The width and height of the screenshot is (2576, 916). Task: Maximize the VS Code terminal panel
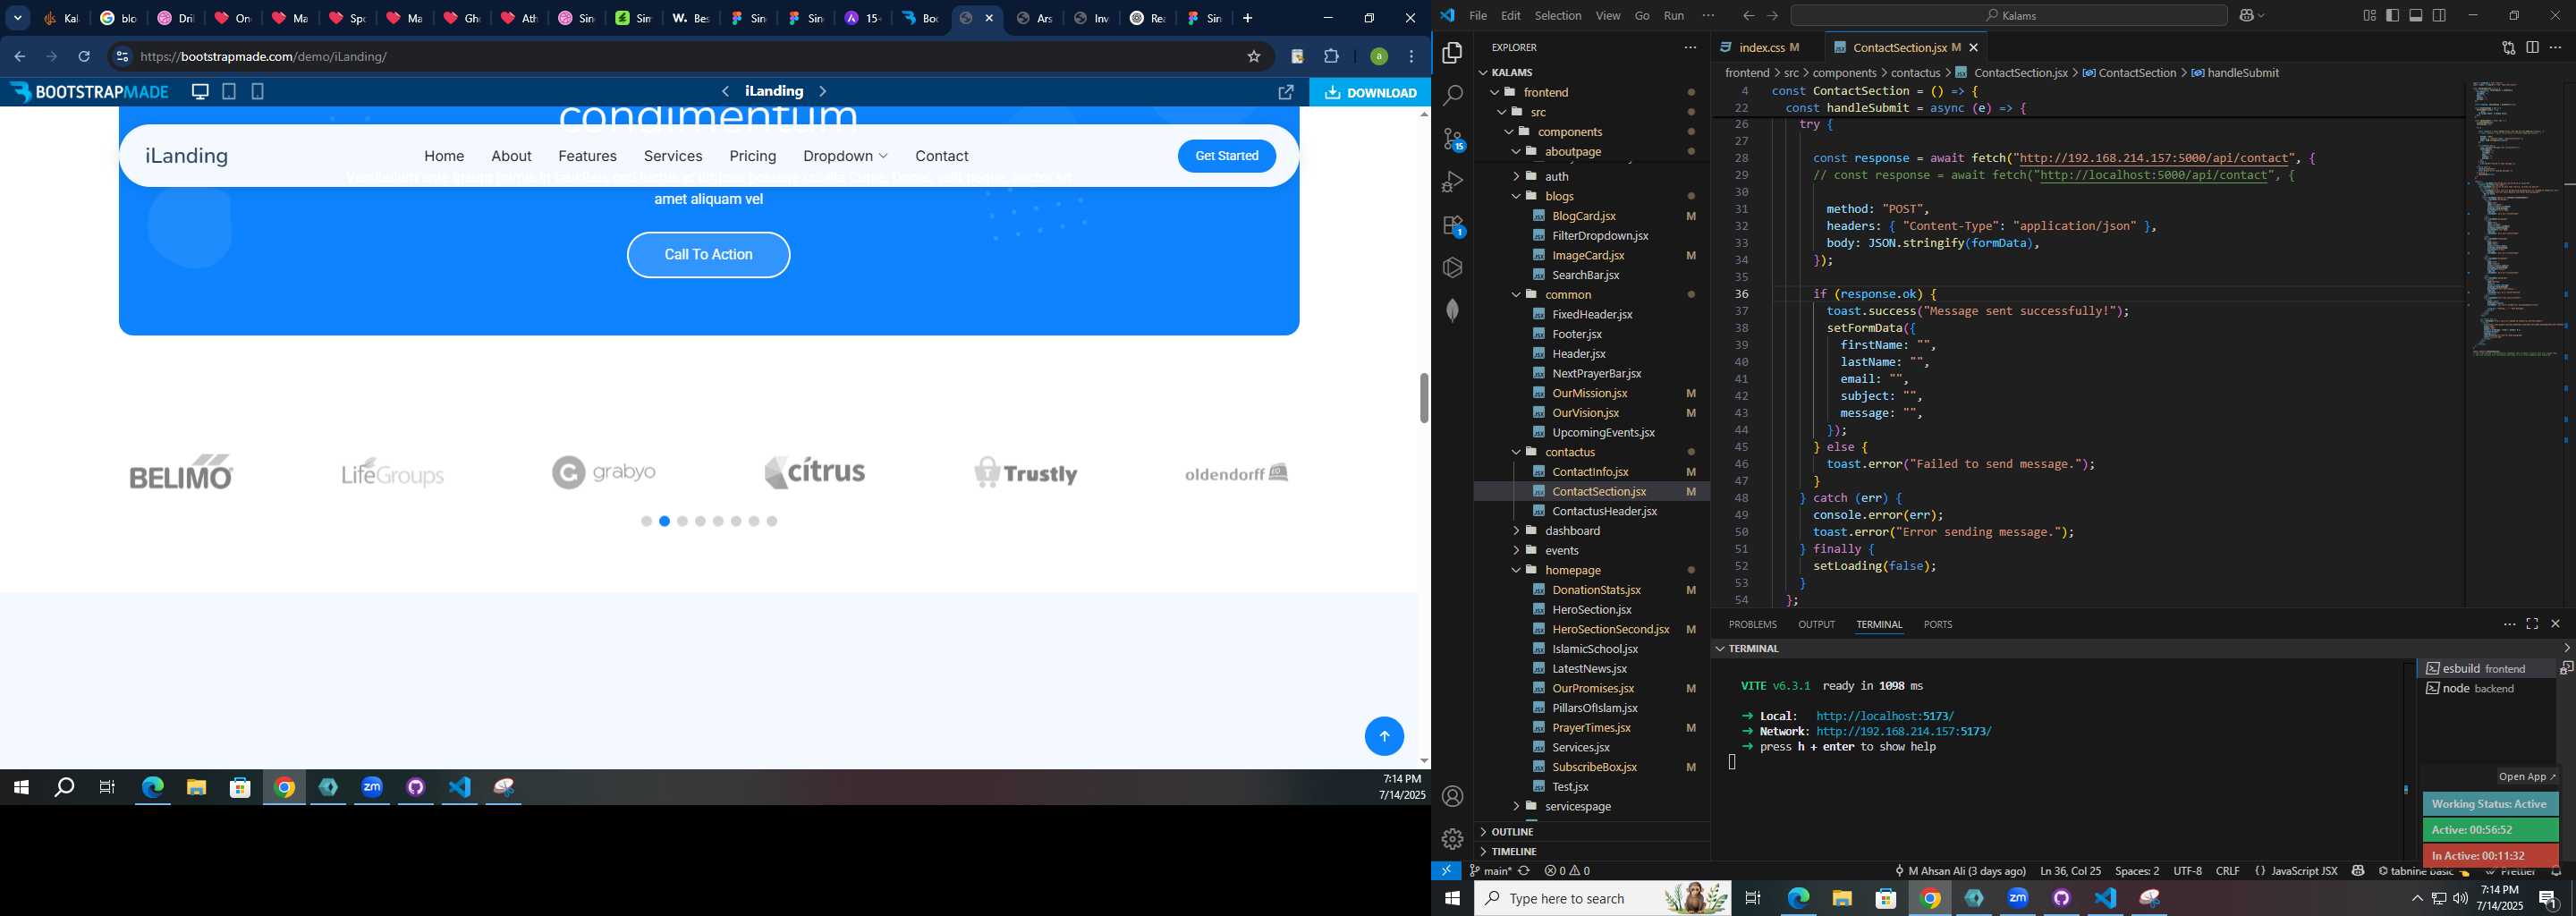[2532, 624]
